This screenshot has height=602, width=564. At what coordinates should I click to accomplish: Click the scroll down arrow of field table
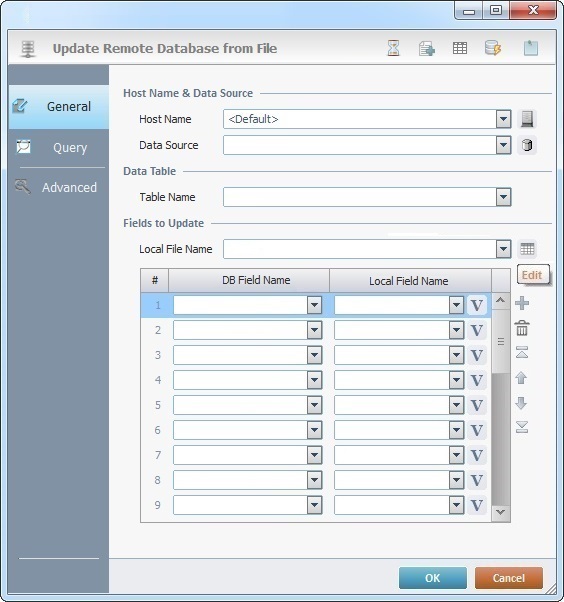(501, 512)
